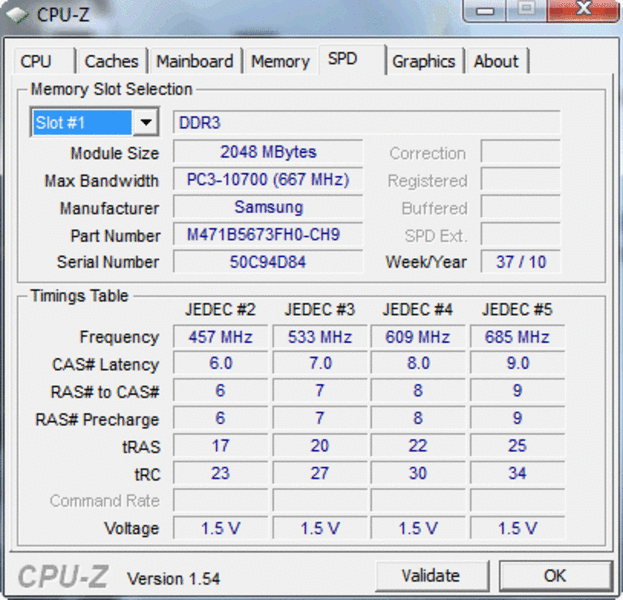Click the Part Number label
The height and width of the screenshot is (600, 623).
pyautogui.click(x=116, y=236)
